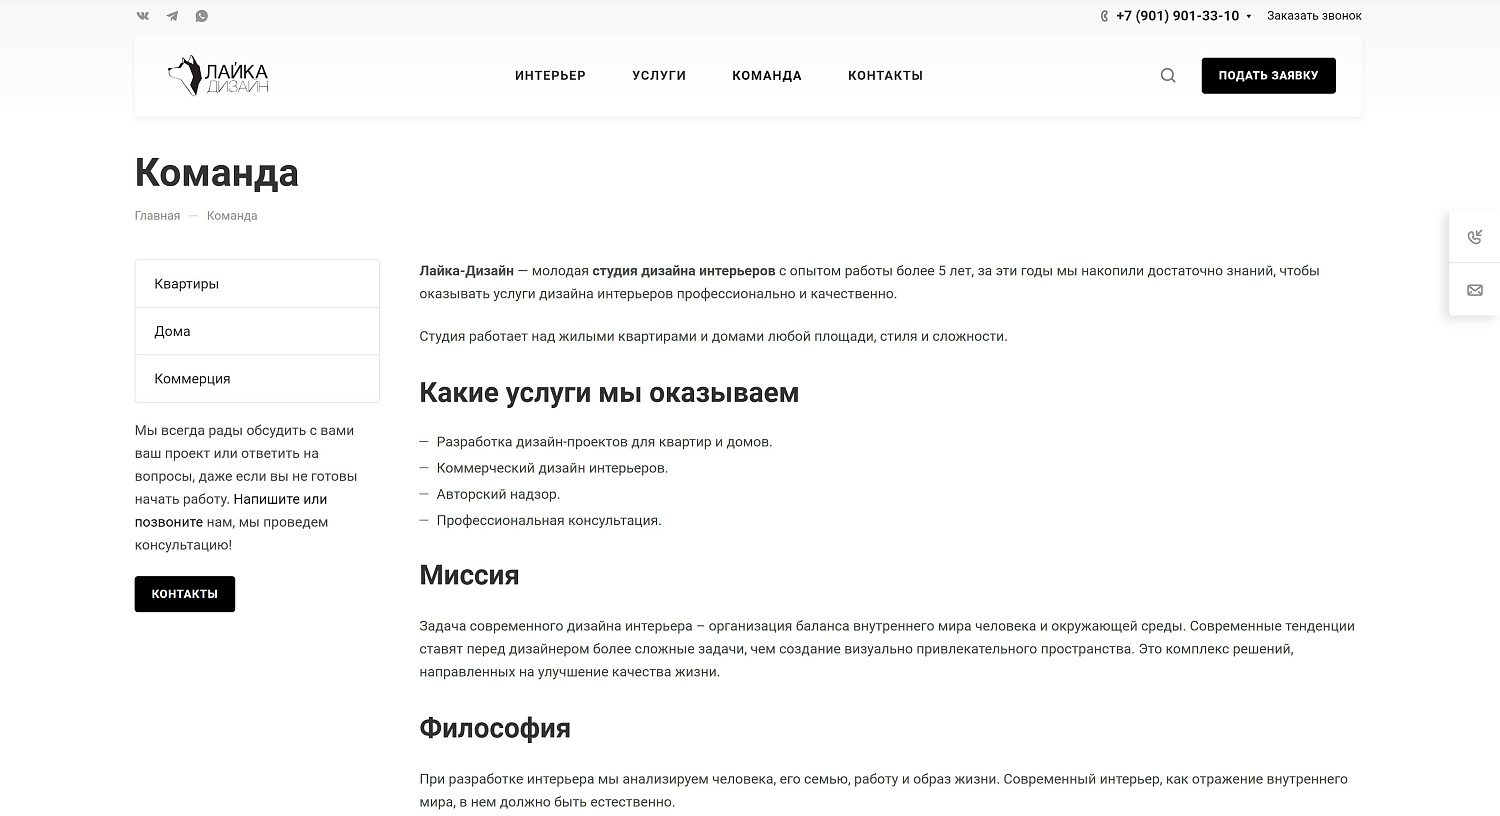Open the WhatsApp icon
The image size is (1500, 816).
tap(201, 15)
